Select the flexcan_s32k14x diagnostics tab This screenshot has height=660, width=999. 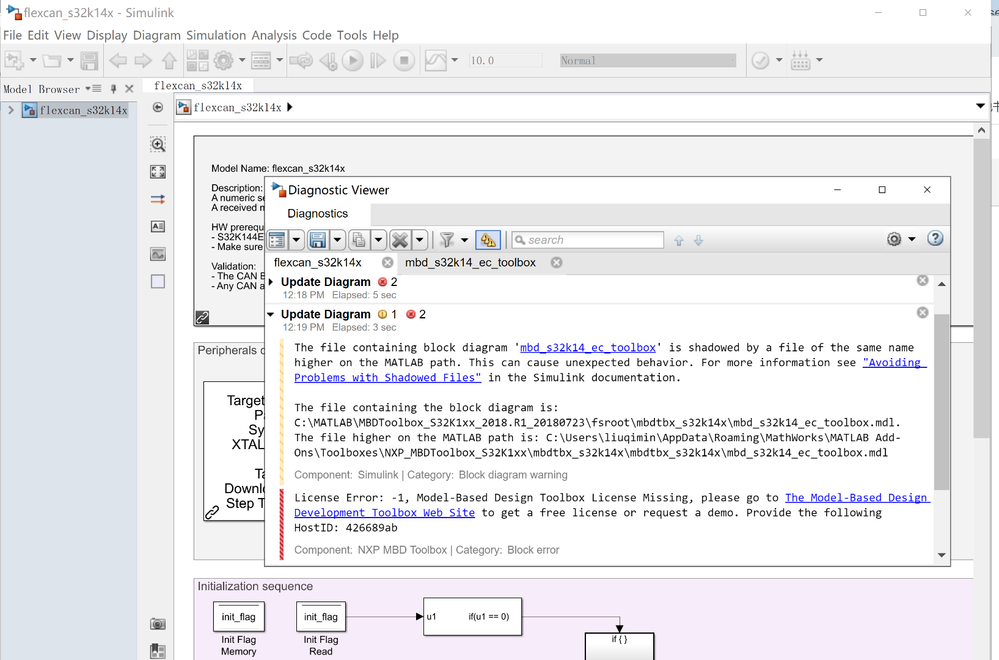[317, 262]
